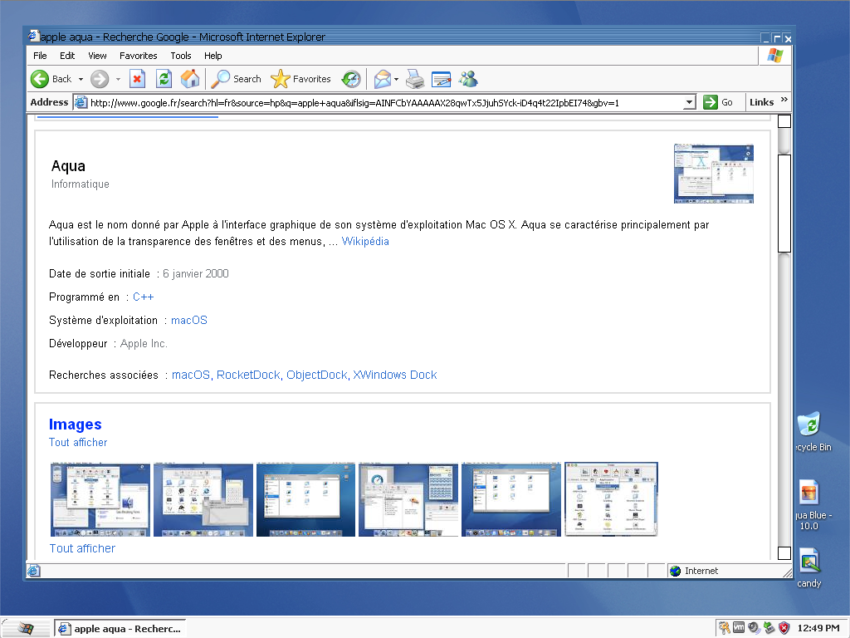Open the address bar dropdown arrow
Screen dimensions: 850x638
click(x=689, y=102)
